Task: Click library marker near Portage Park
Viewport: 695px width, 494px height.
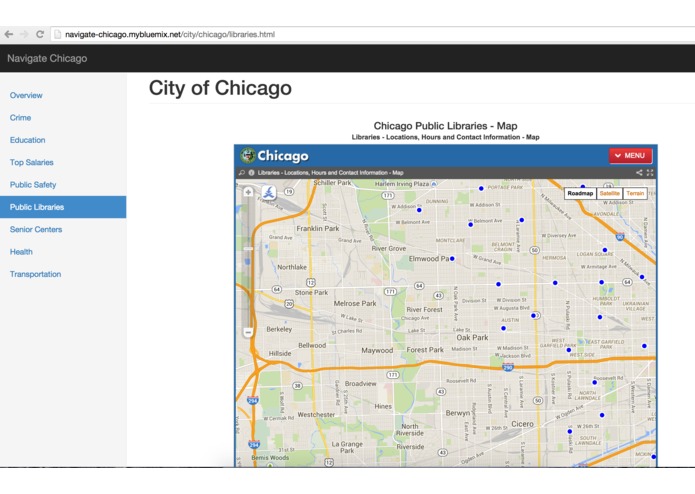Action: [481, 188]
